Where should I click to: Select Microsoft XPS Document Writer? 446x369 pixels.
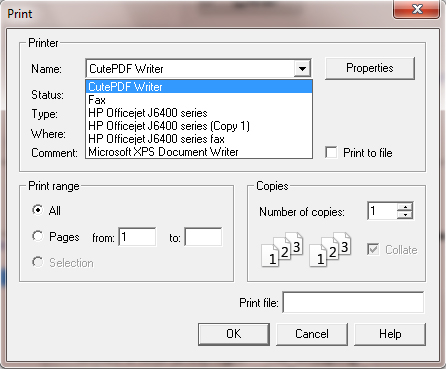click(199, 152)
